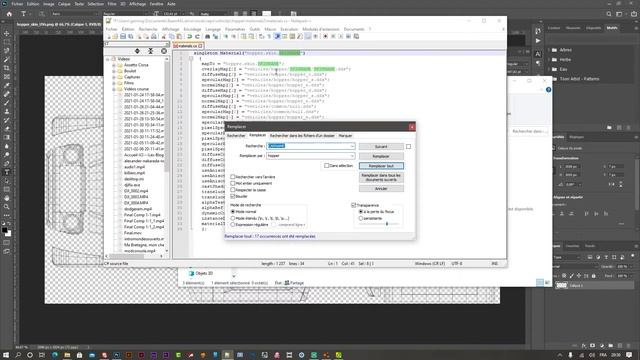The width and height of the screenshot is (640, 360).
Task: Click the foreground color swatch in Photoshop
Action: 4,230
